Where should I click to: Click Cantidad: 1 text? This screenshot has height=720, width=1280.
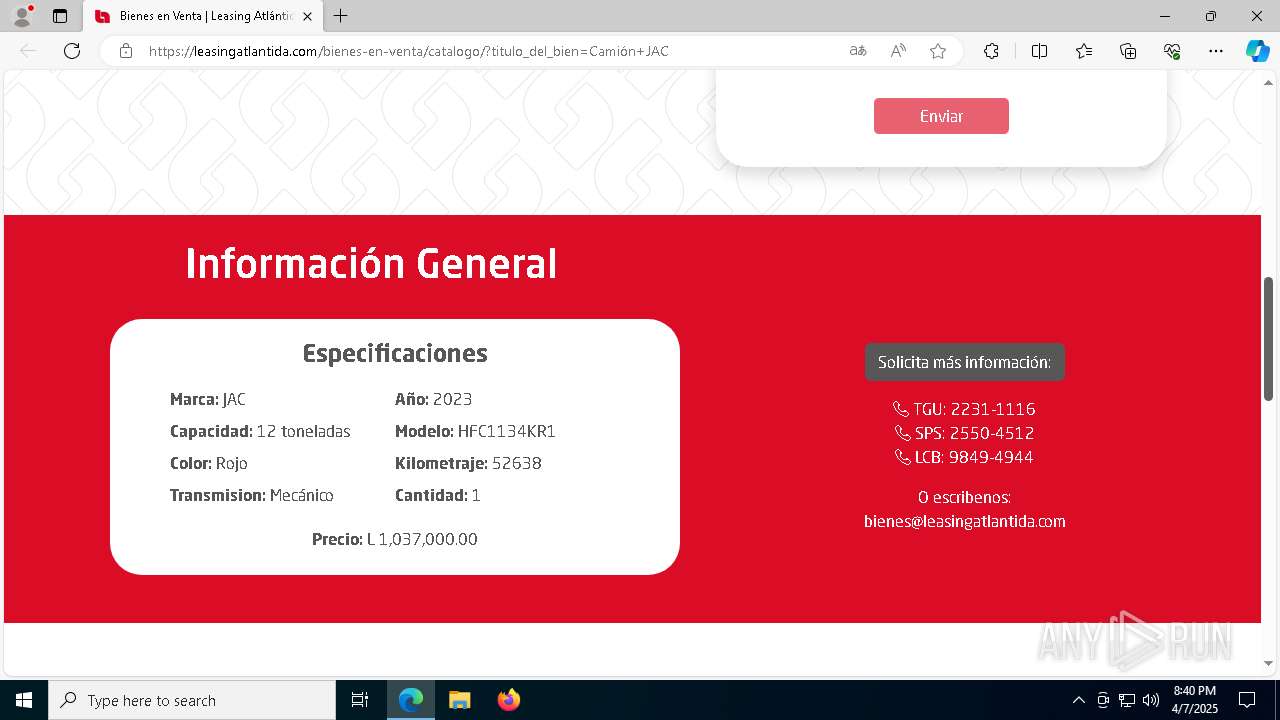(438, 495)
